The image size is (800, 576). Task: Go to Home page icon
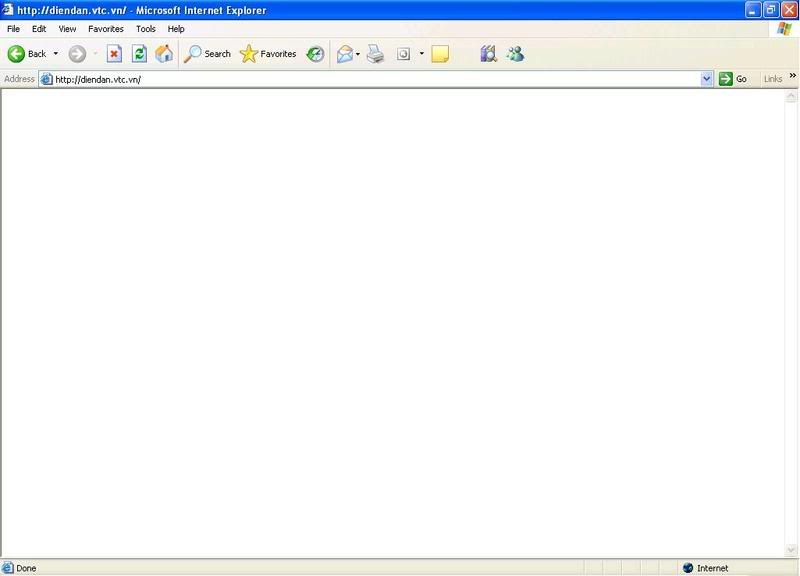164,54
